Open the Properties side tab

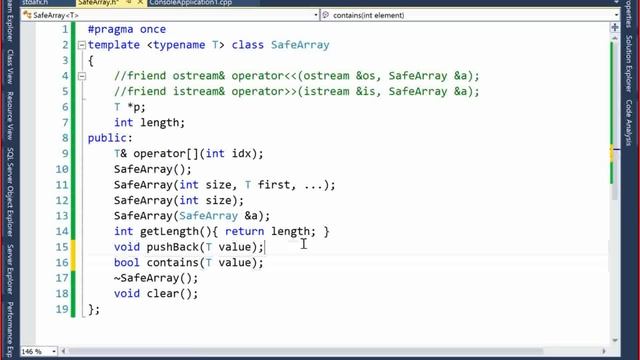(x=629, y=13)
